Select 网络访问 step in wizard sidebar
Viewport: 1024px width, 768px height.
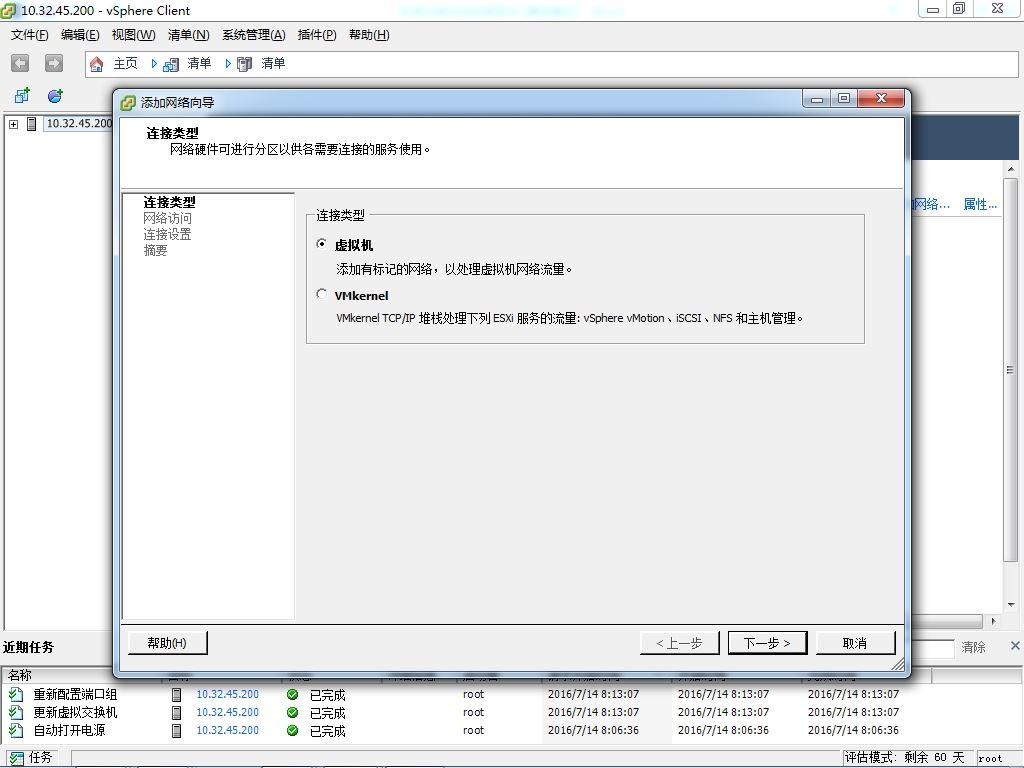[x=167, y=218]
